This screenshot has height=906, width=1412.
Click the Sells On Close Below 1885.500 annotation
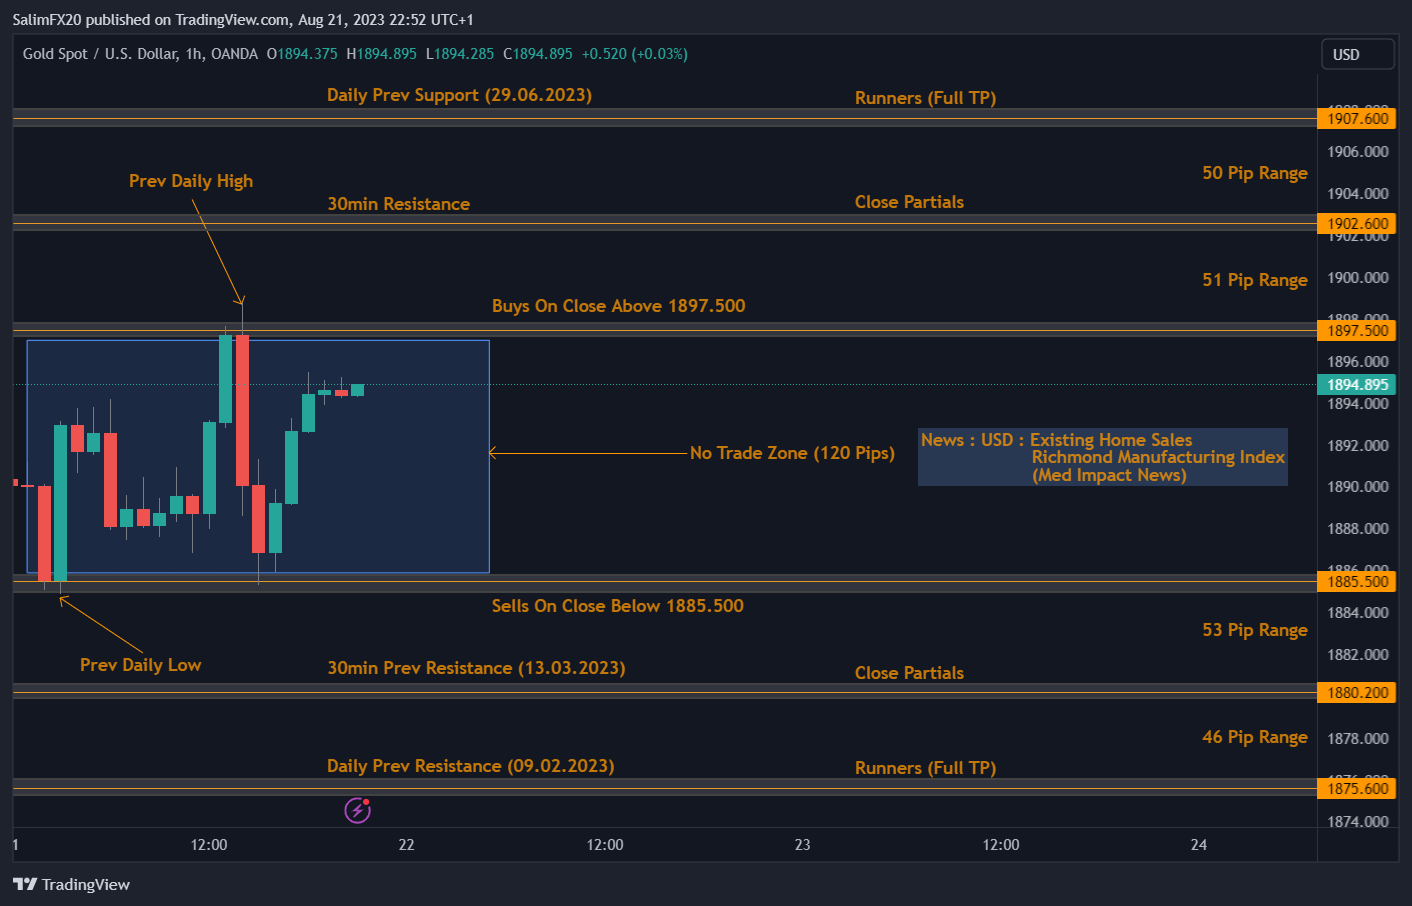coord(617,606)
